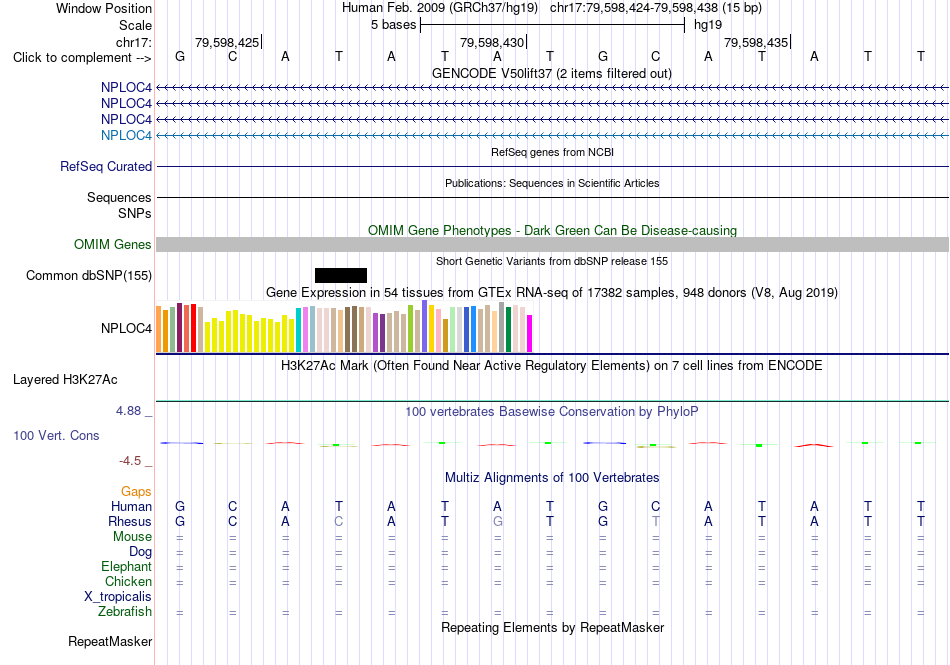Open the H3K27Ac Mark track title

click(552, 366)
